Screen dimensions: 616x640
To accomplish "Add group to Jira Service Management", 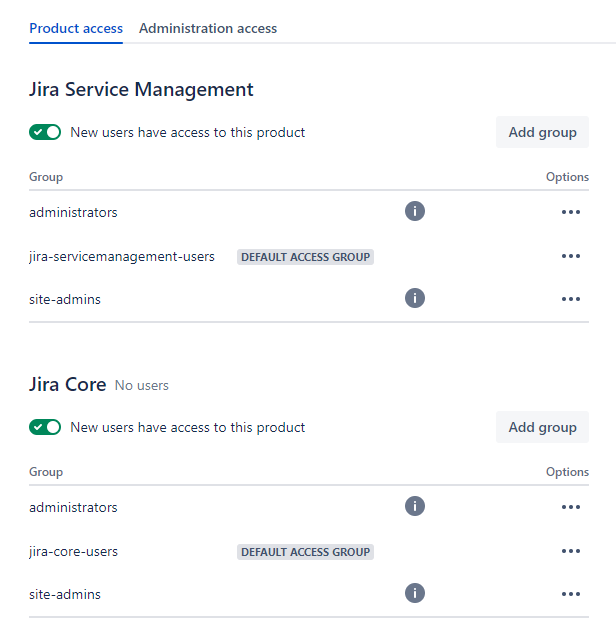I will coord(542,132).
